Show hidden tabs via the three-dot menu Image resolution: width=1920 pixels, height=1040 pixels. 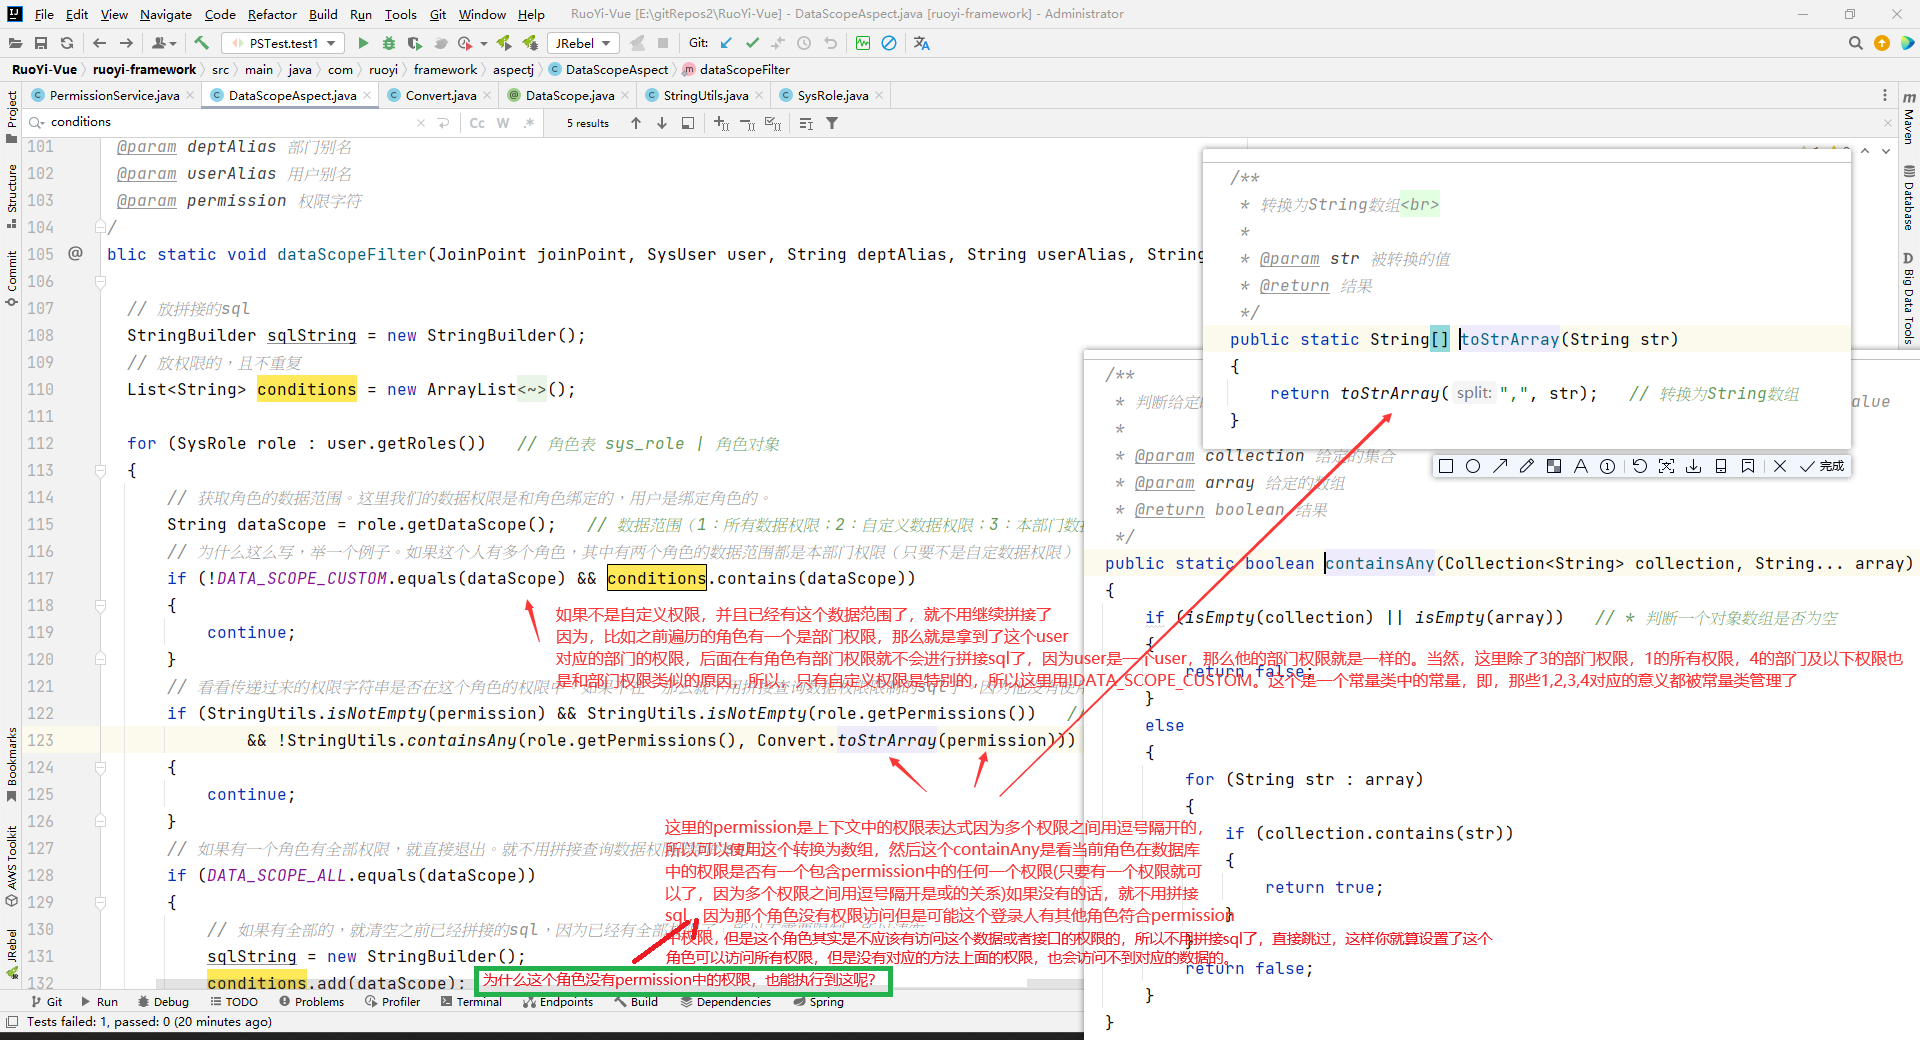[1885, 95]
